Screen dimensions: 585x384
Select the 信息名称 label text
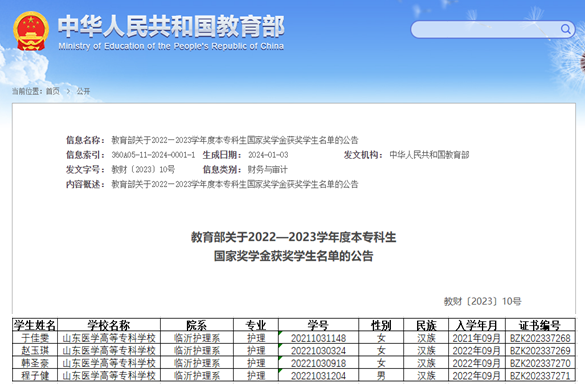coord(85,140)
